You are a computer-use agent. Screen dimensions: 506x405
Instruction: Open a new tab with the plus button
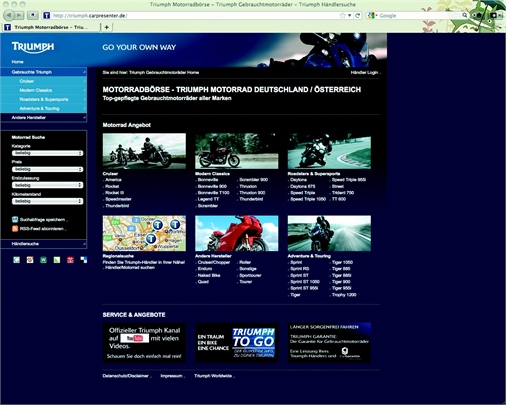click(107, 27)
